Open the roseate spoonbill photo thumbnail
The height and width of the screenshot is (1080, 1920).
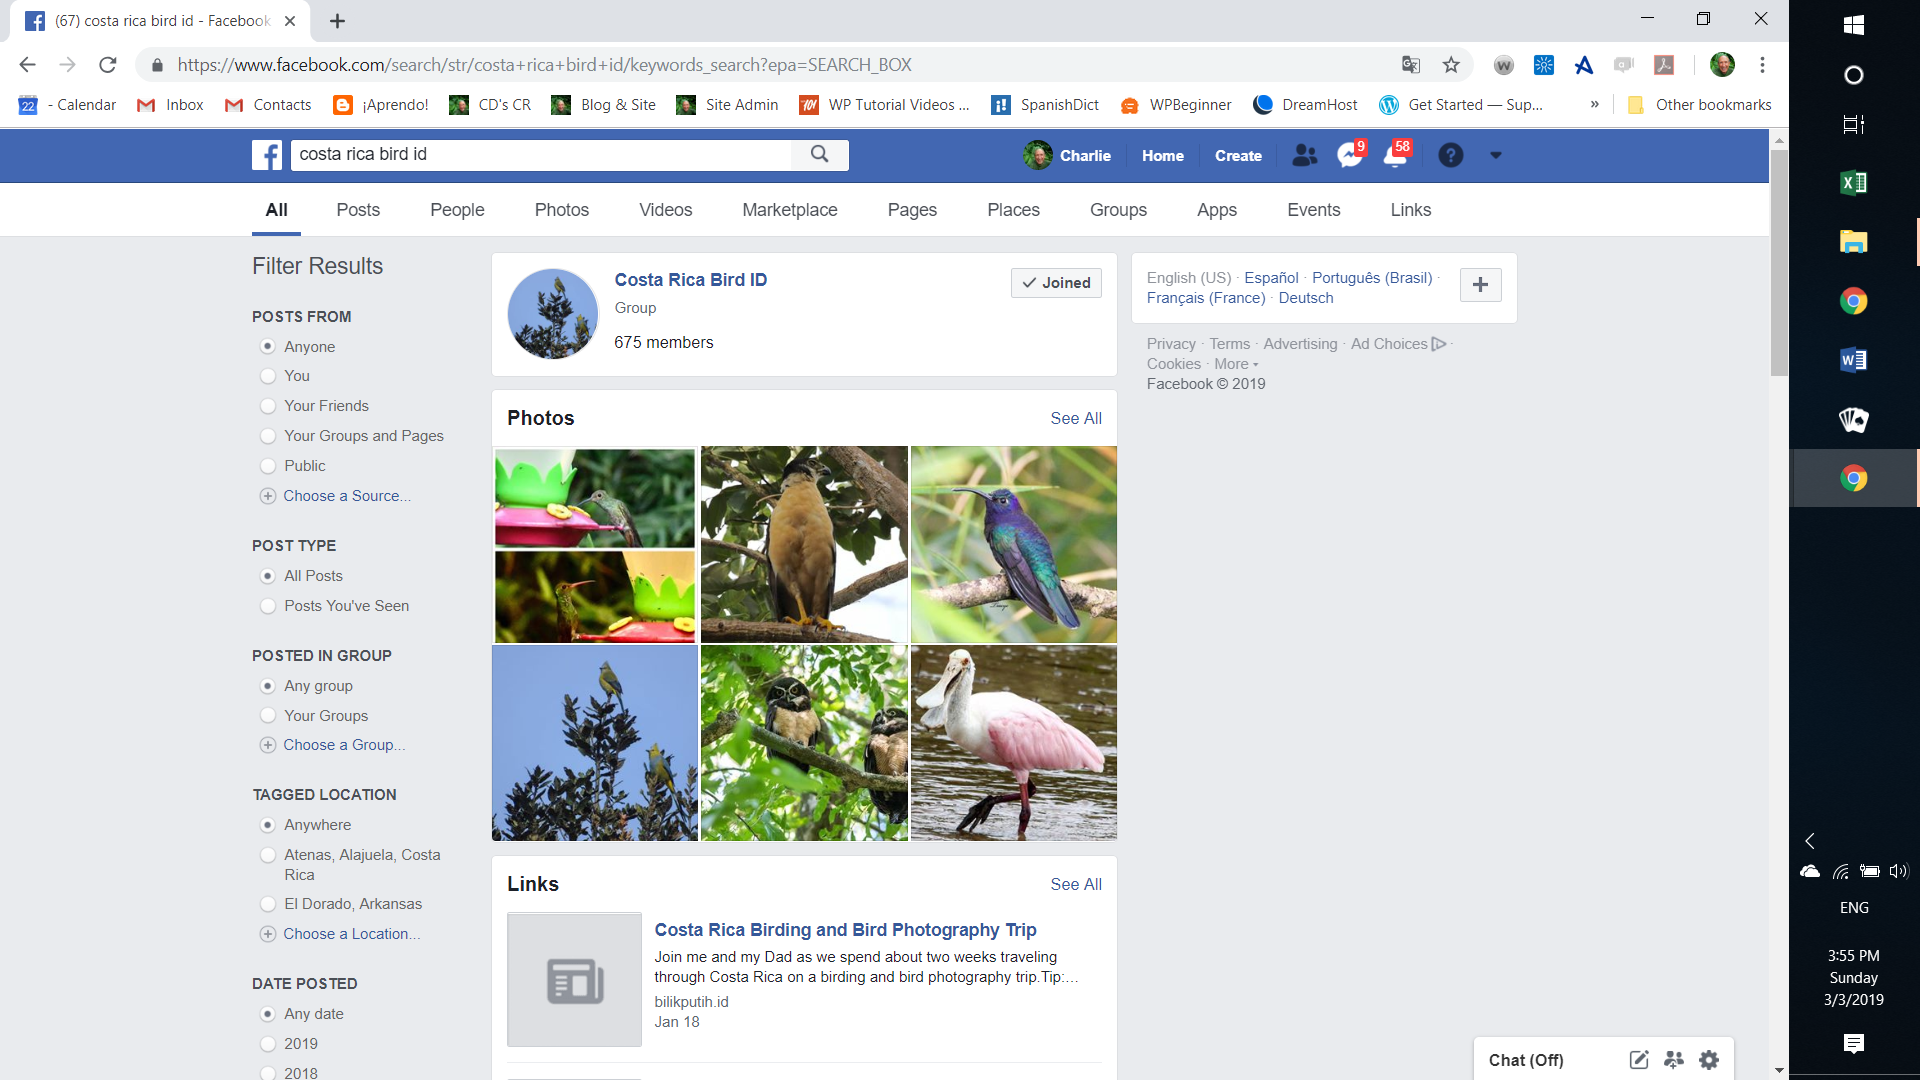pyautogui.click(x=1013, y=743)
